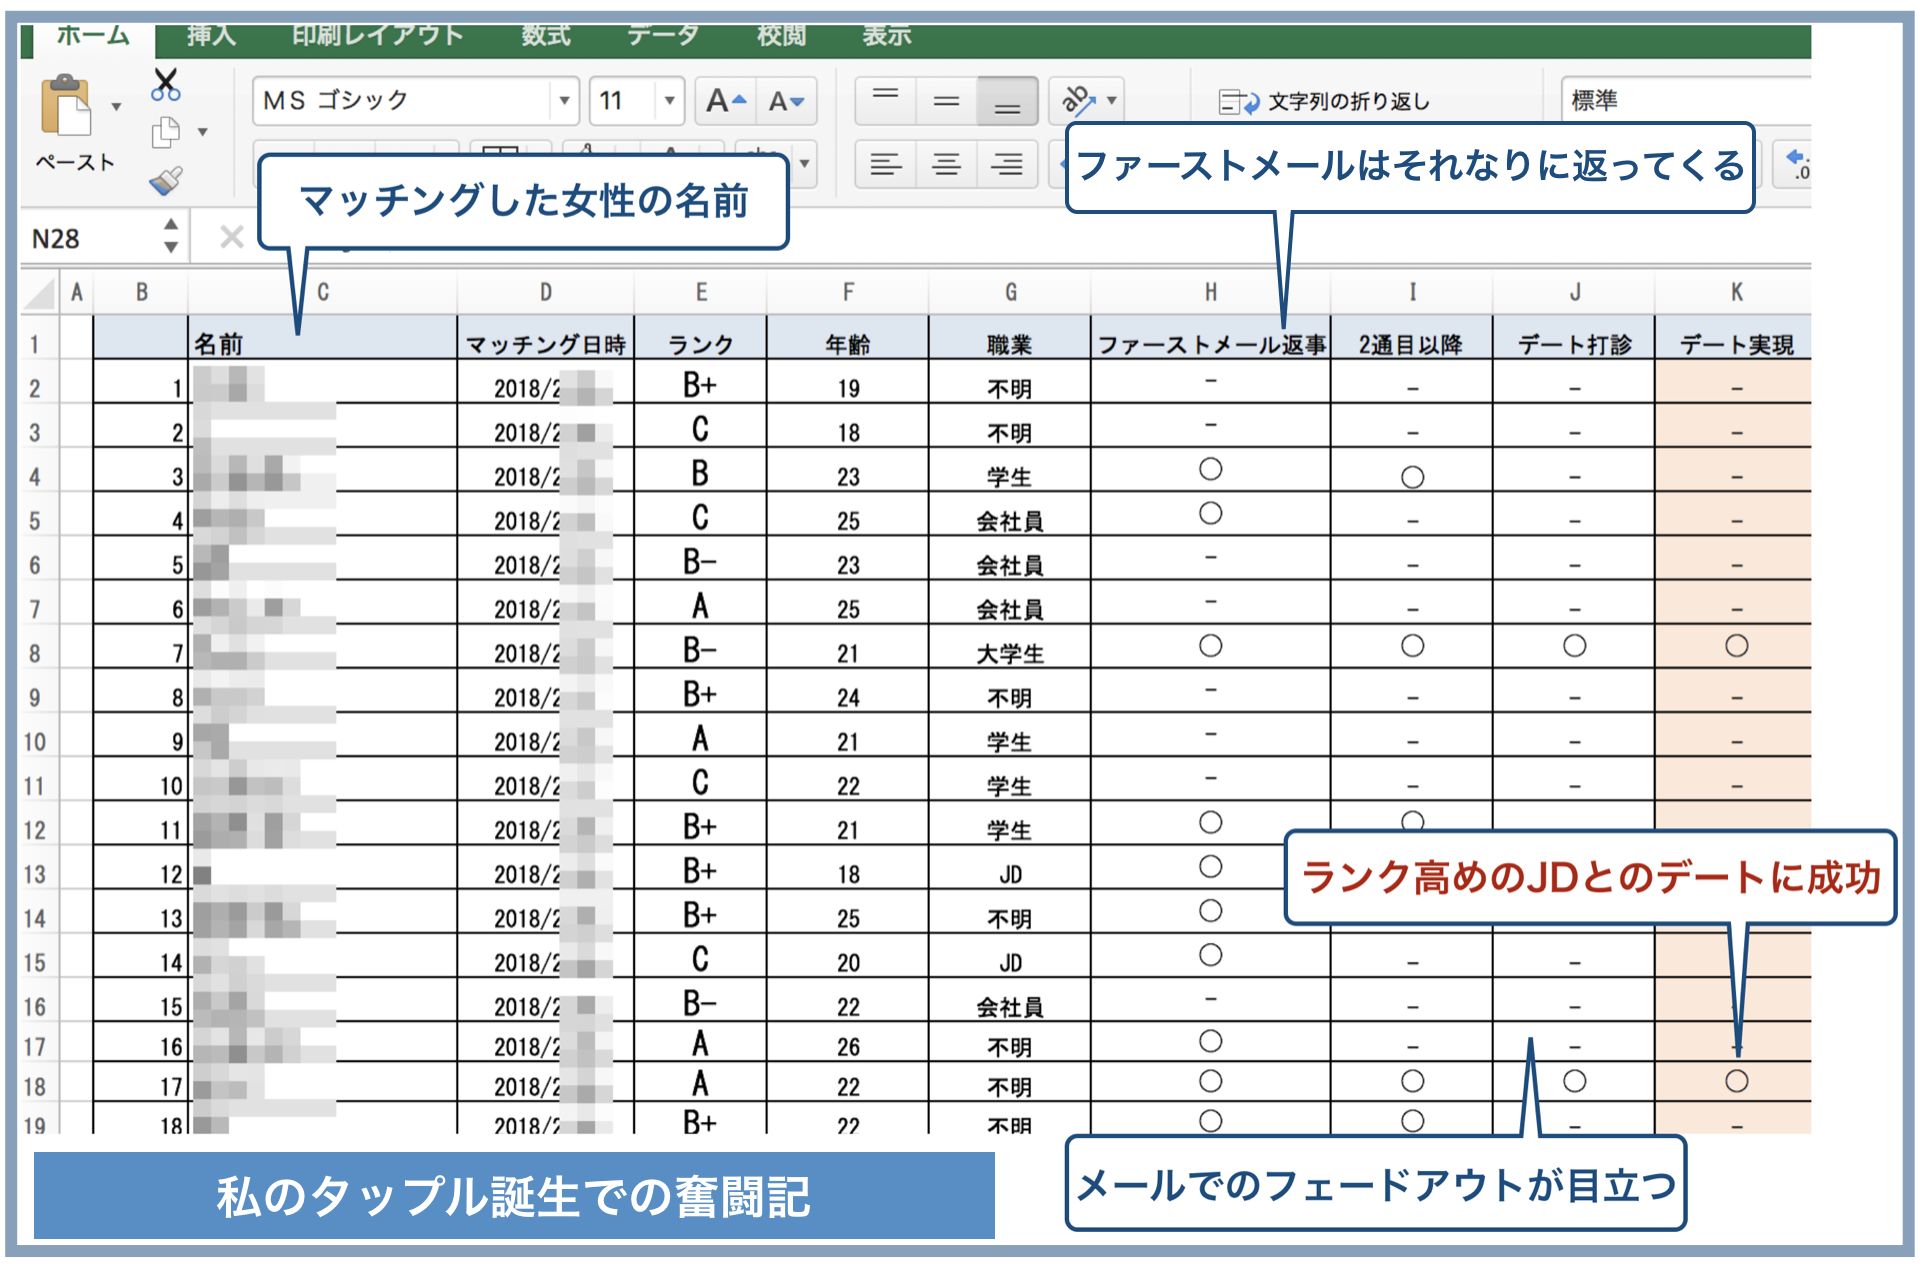The width and height of the screenshot is (1924, 1264).
Task: Click the formula bar cancel X
Action: pyautogui.click(x=232, y=237)
